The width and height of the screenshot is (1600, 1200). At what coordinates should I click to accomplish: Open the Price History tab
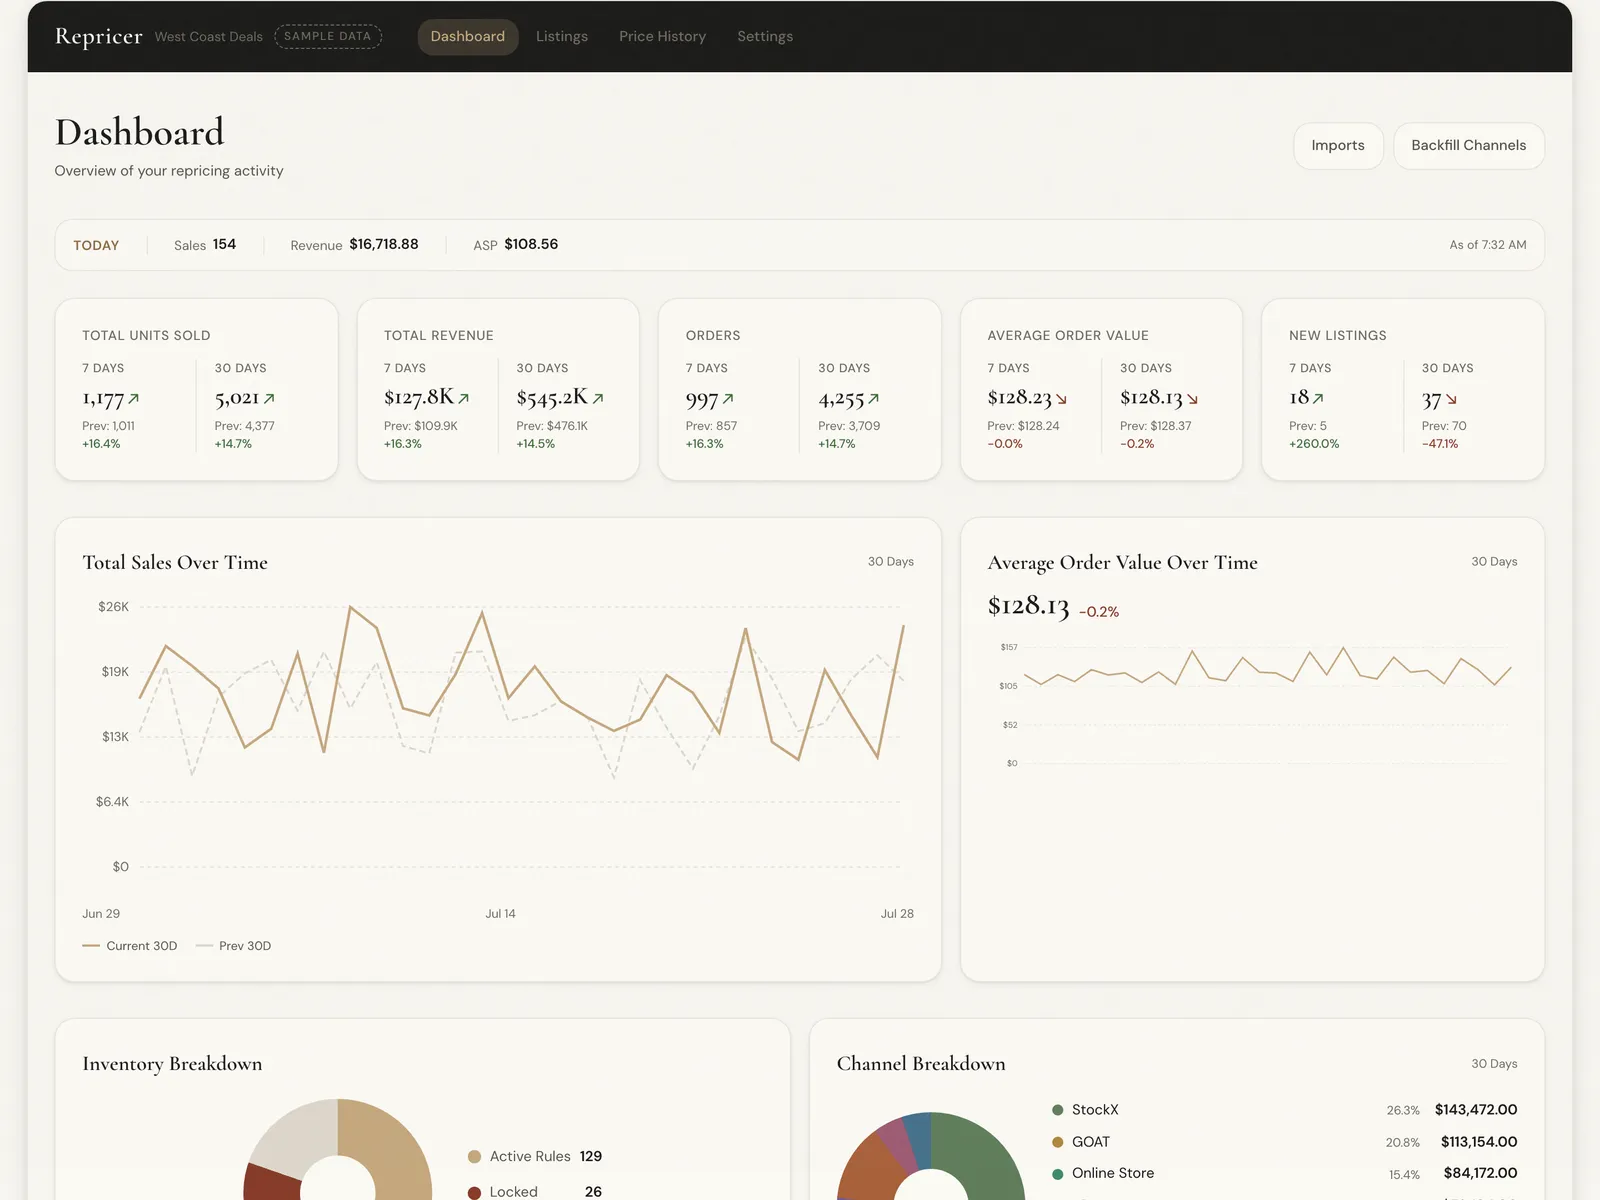coord(662,37)
